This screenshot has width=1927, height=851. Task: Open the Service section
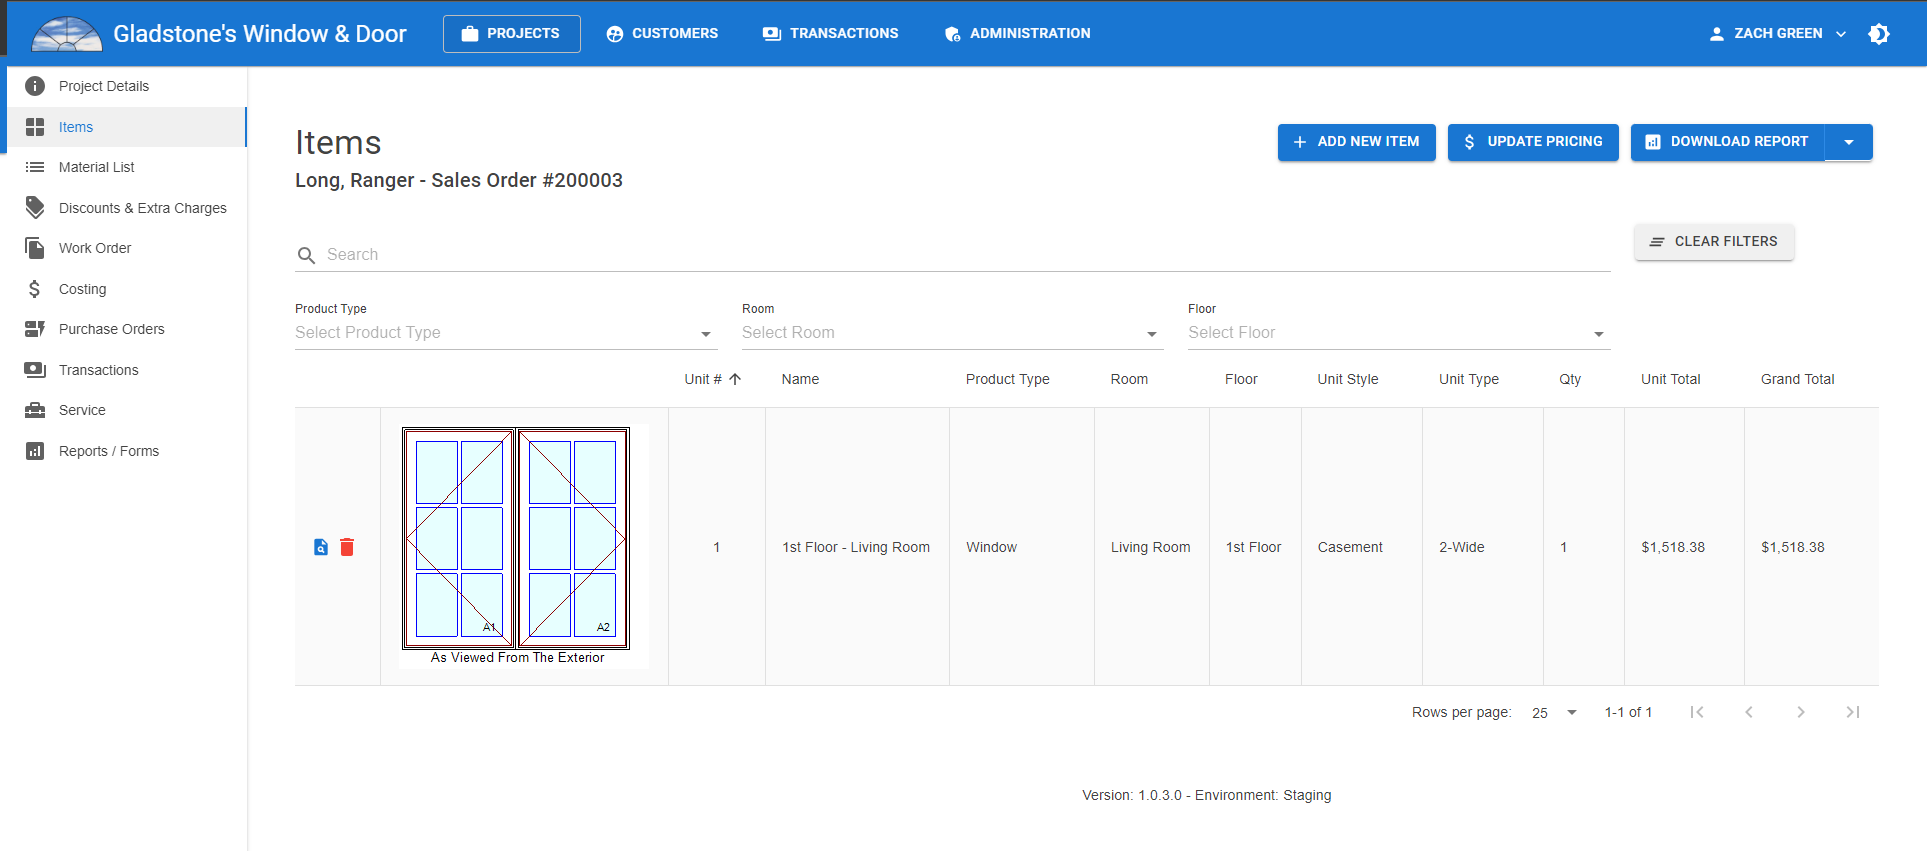point(82,410)
